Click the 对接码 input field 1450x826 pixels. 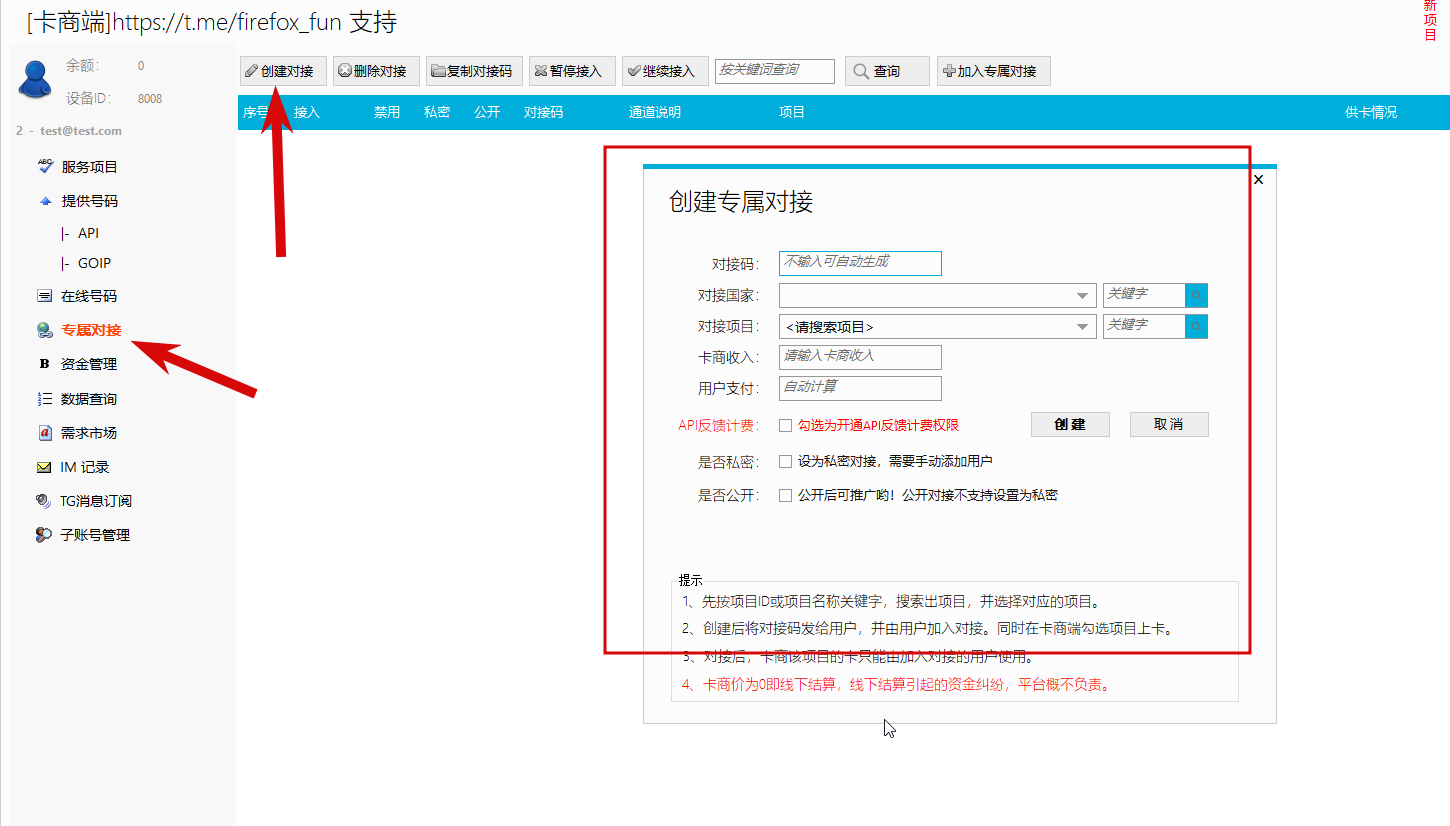860,263
